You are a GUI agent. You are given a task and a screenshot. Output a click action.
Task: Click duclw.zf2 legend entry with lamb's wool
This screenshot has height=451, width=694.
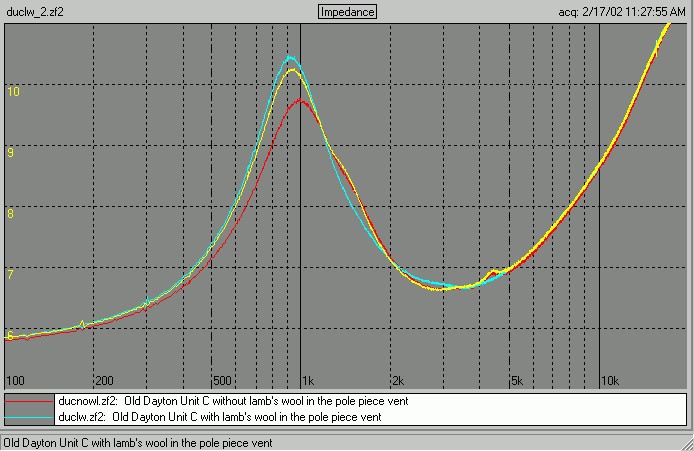point(220,417)
